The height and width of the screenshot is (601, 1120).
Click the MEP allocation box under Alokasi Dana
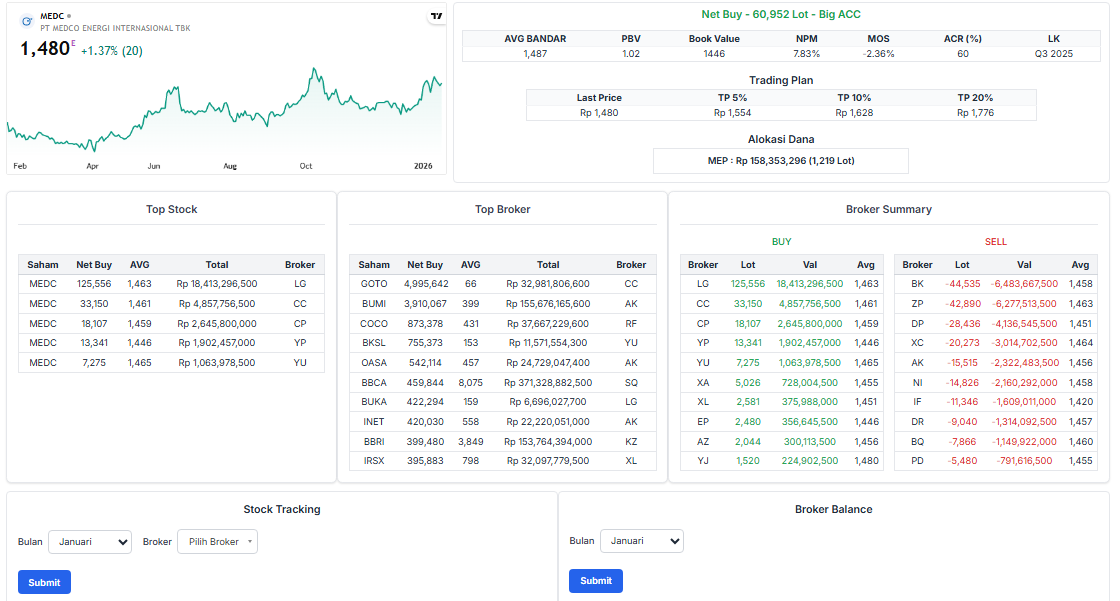click(780, 161)
